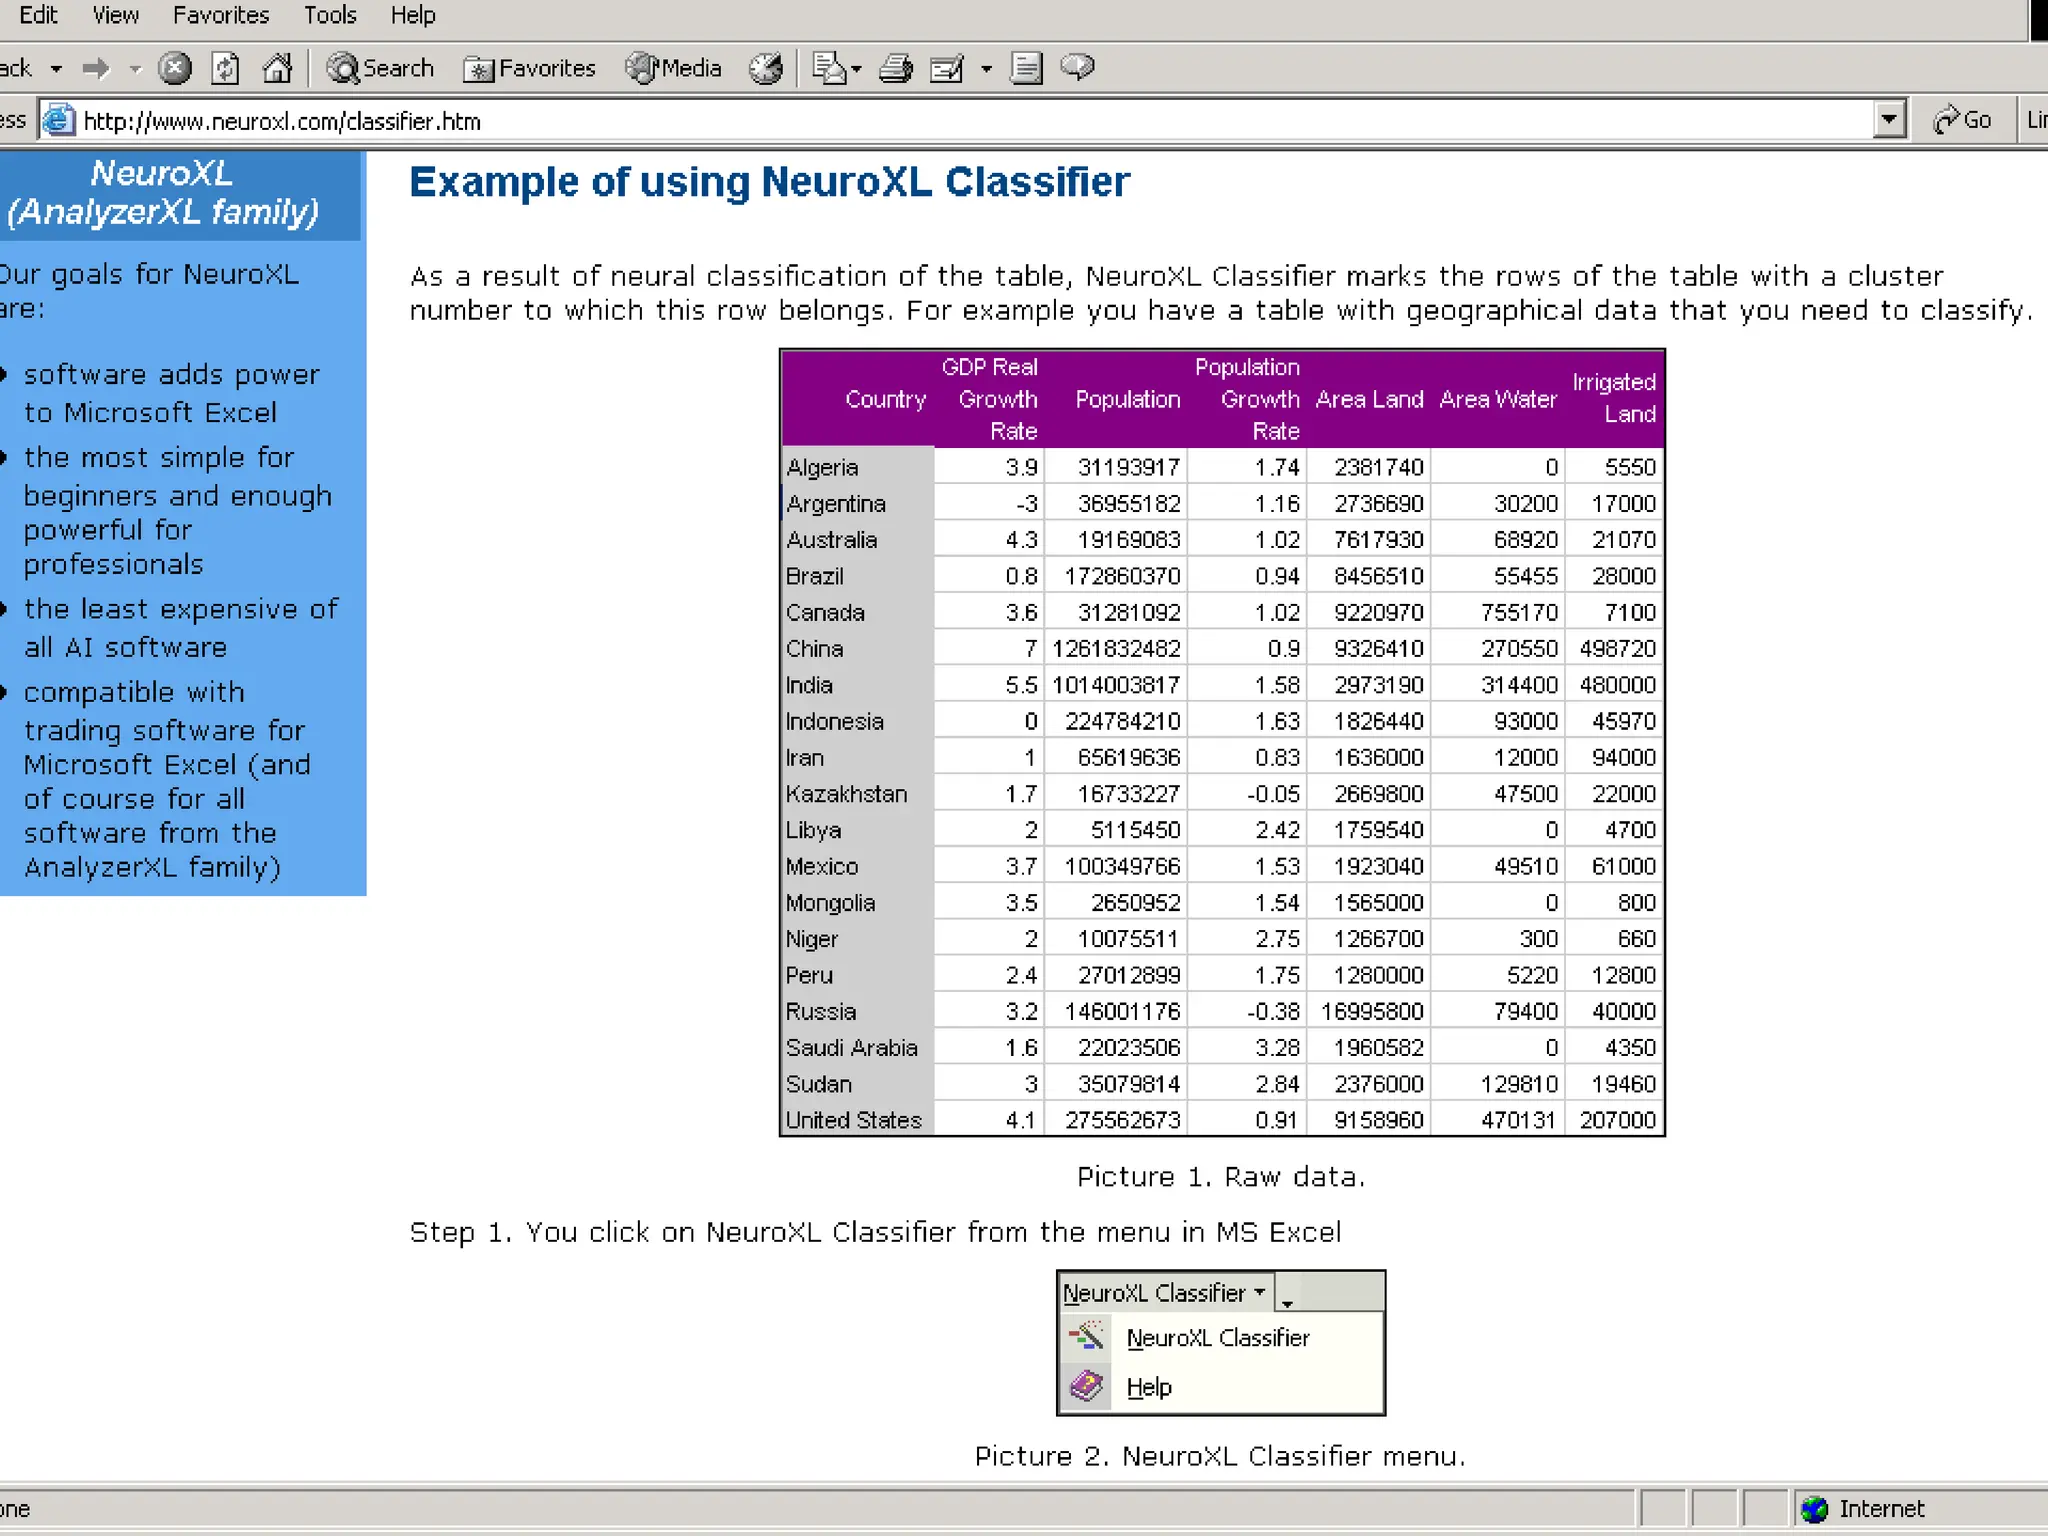Go to the Home page icon
This screenshot has height=1536, width=2048.
(277, 68)
